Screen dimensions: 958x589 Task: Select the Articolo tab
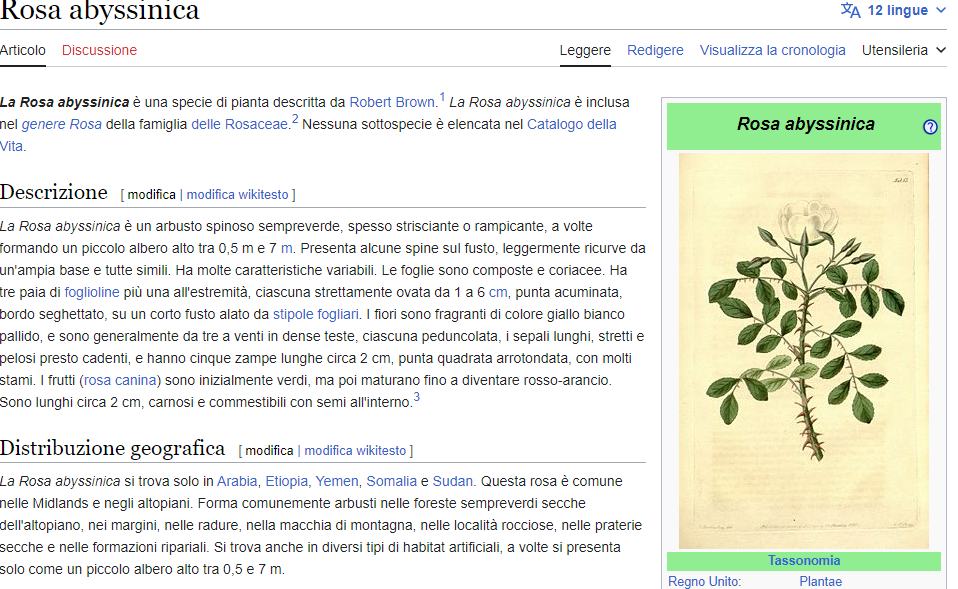[22, 49]
